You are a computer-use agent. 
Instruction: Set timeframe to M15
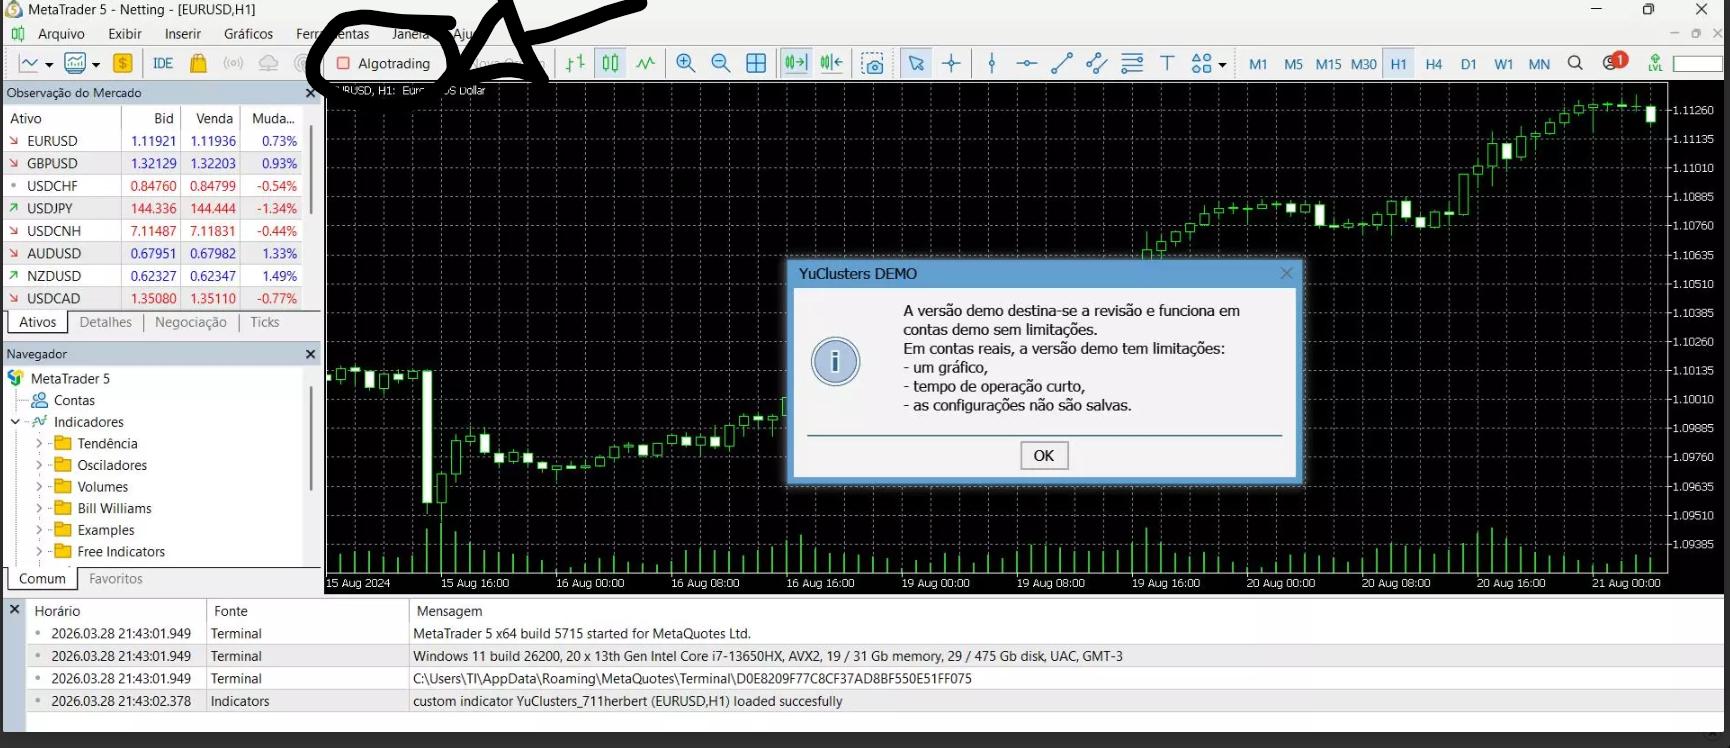(1328, 64)
